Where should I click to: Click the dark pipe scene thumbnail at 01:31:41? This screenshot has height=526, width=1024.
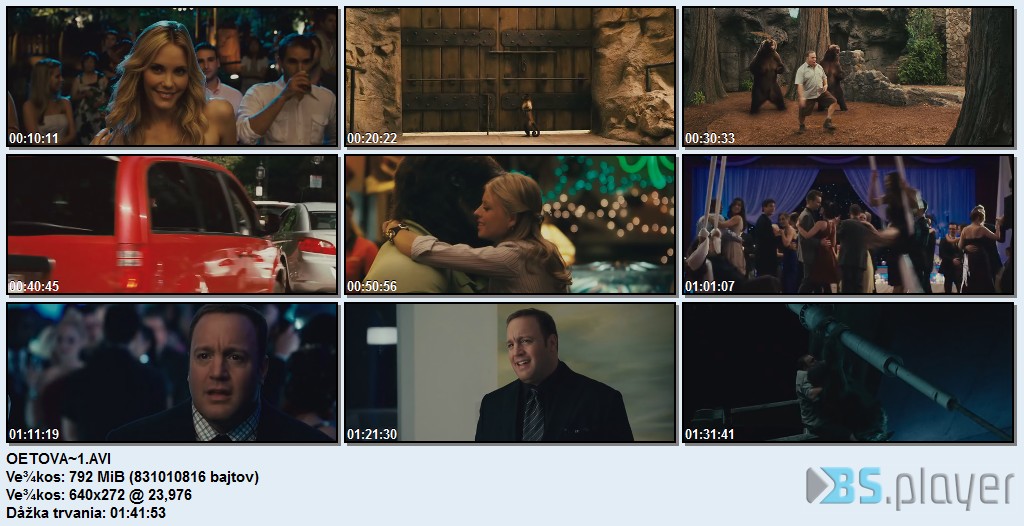tap(848, 372)
